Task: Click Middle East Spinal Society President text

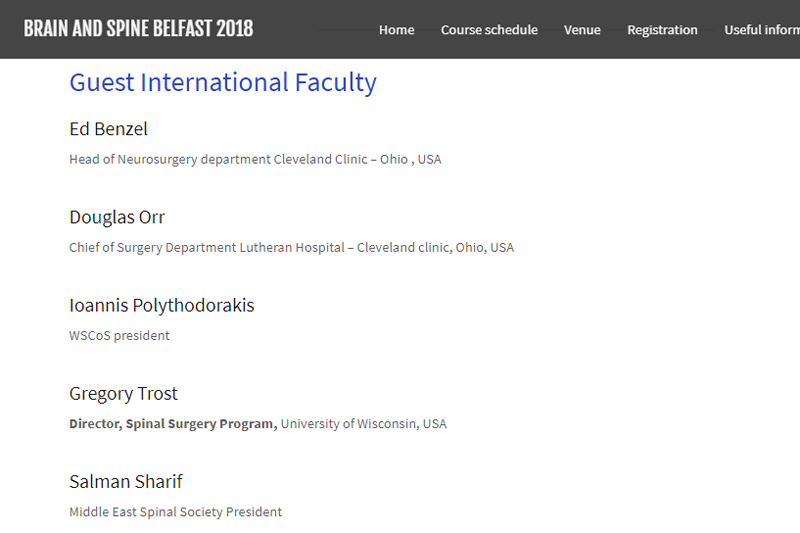Action: coord(176,512)
